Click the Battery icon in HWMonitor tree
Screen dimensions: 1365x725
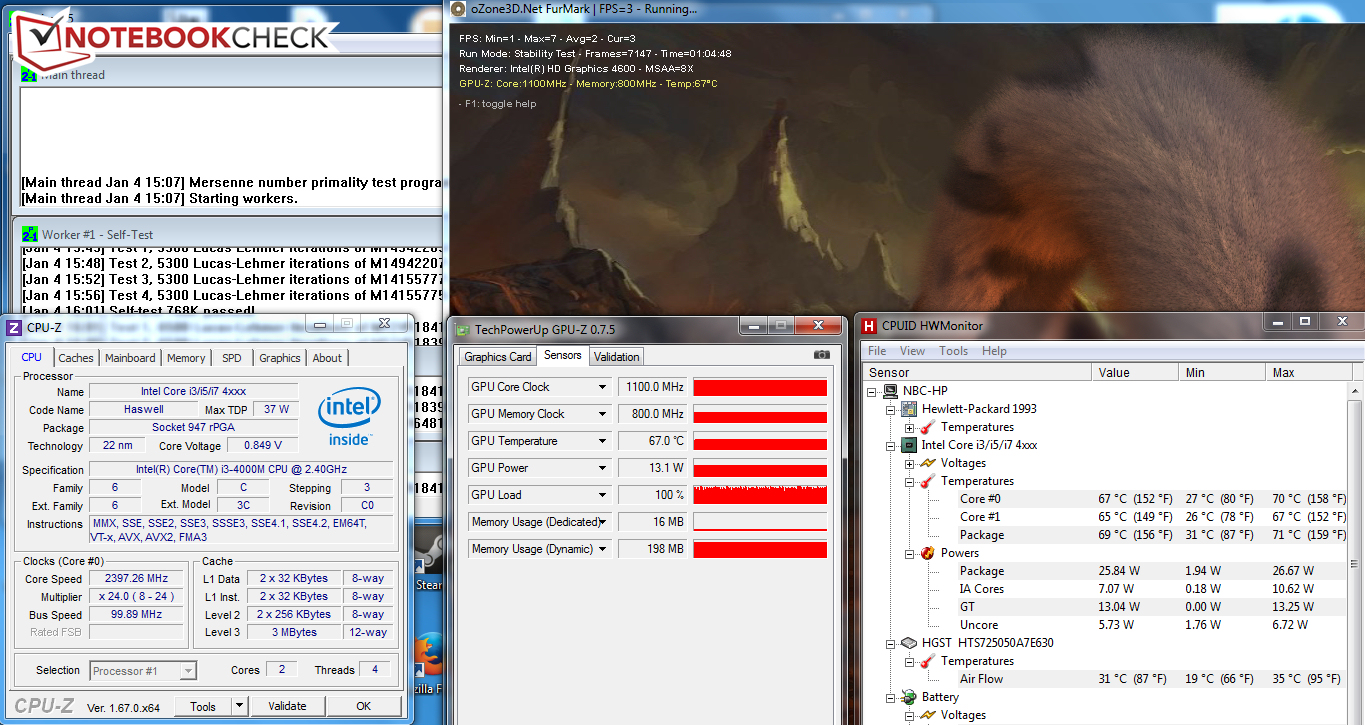[909, 697]
